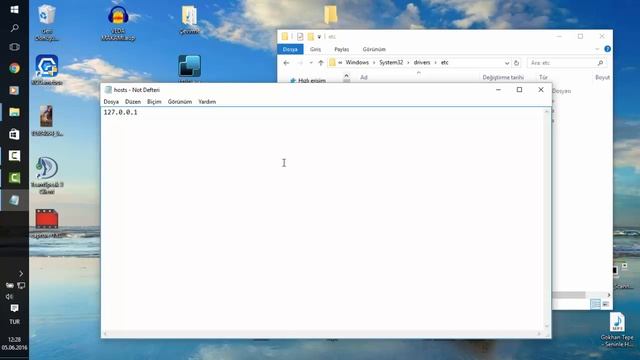Open the Gökhan Tepe MP3 desktop file
The height and width of the screenshot is (360, 640).
pyautogui.click(x=617, y=330)
